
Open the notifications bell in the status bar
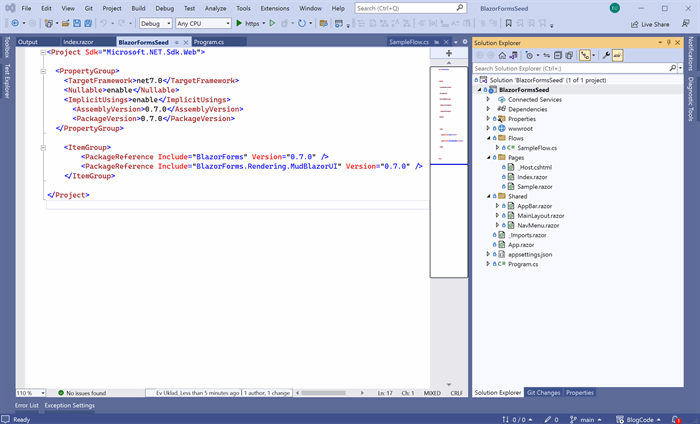pos(676,420)
